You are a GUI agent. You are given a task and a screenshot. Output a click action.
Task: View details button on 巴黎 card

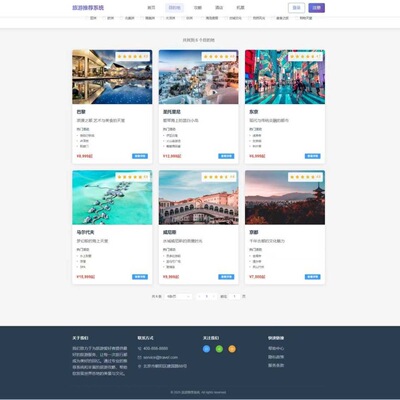pos(140,156)
